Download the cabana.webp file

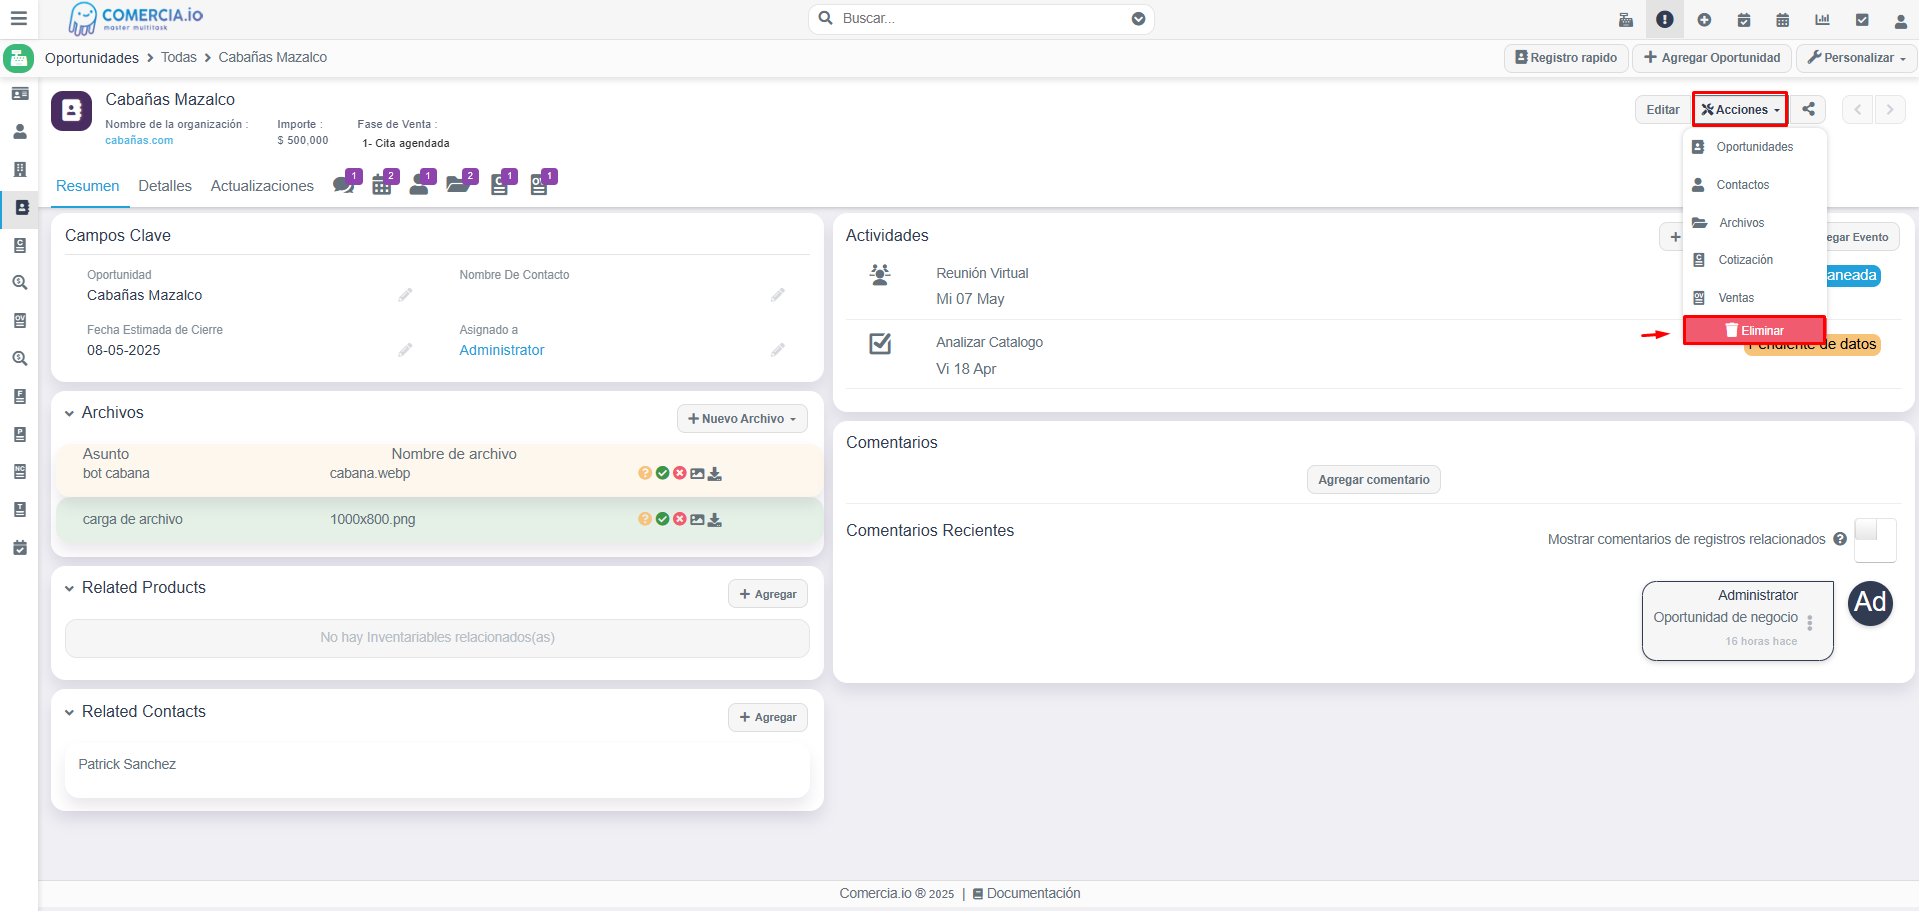pyautogui.click(x=715, y=474)
